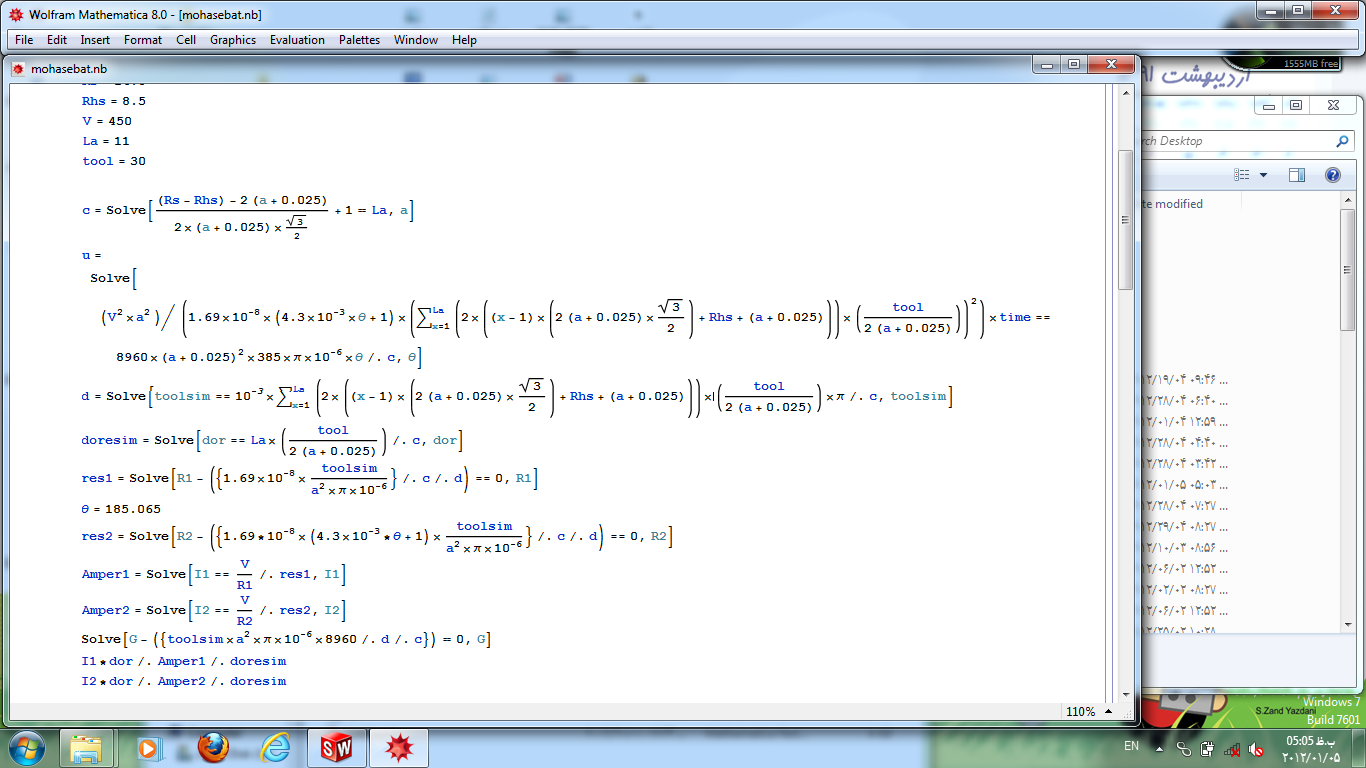Screen dimensions: 1366x768
Task: Open Windows Explorer folder taskbar icon
Action: coord(86,747)
